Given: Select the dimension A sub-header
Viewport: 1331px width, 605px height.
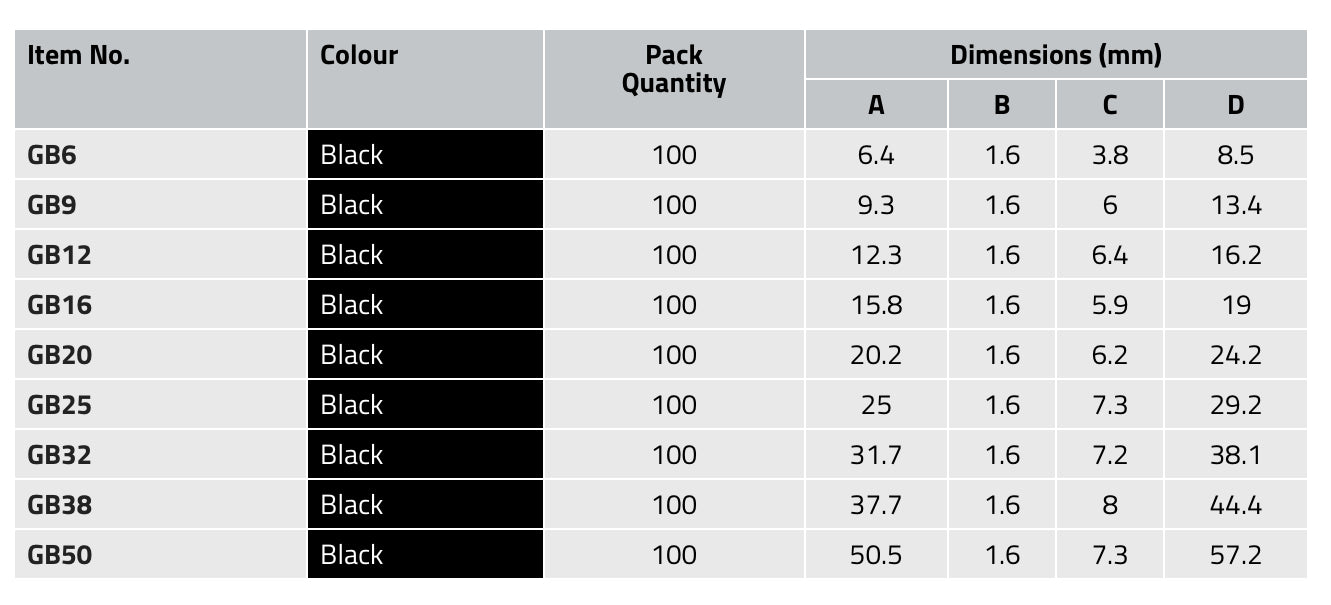Looking at the screenshot, I should coord(876,105).
